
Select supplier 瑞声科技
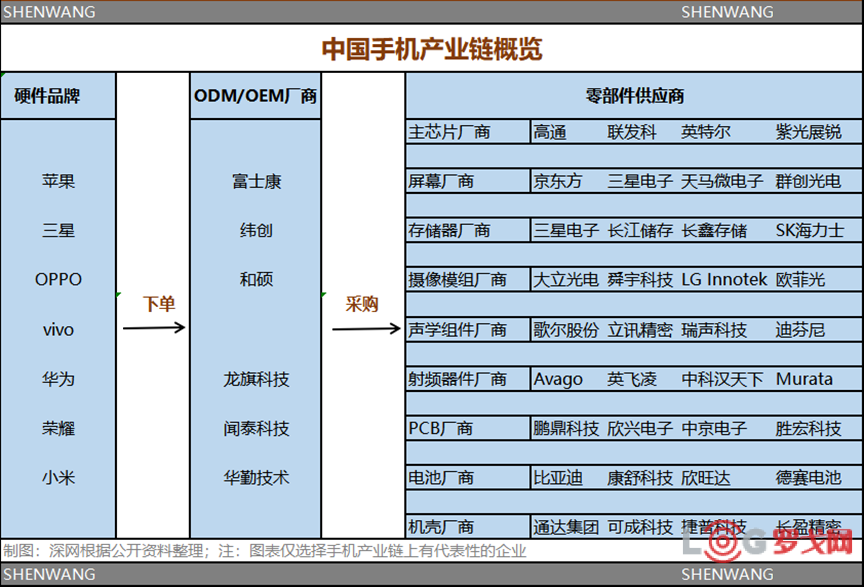pyautogui.click(x=714, y=330)
